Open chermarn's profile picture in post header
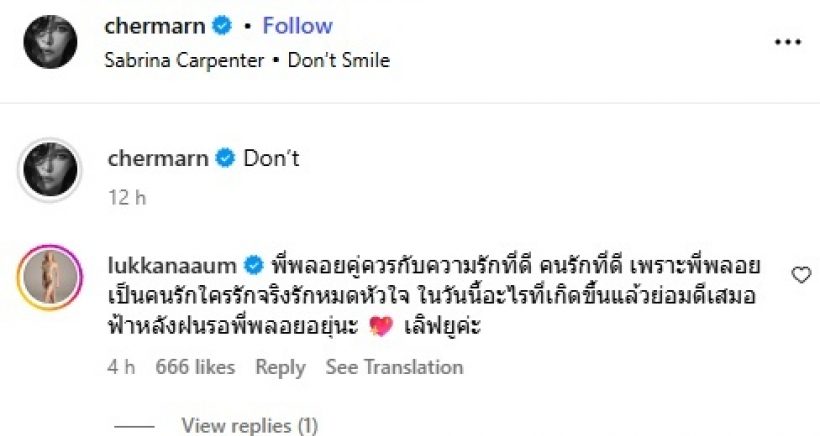Screen dimensions: 820x436 pos(48,40)
